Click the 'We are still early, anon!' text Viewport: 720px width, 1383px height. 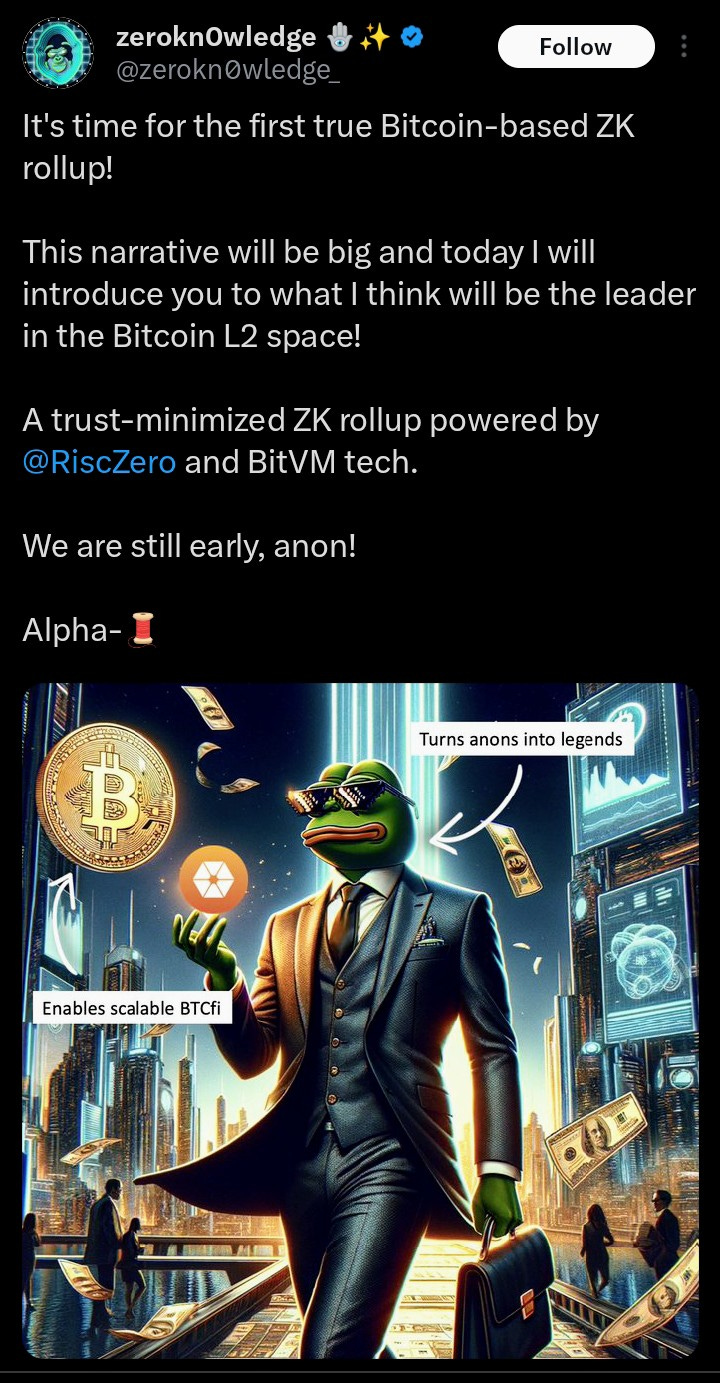(189, 547)
